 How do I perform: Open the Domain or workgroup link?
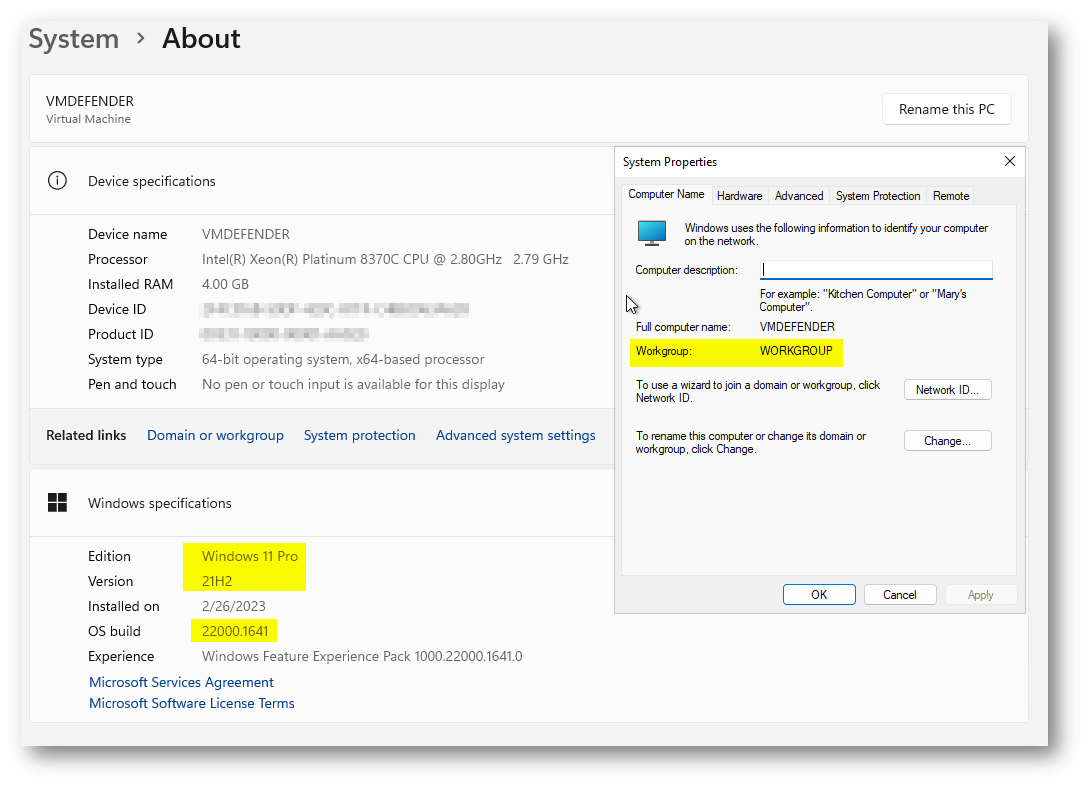[x=215, y=435]
